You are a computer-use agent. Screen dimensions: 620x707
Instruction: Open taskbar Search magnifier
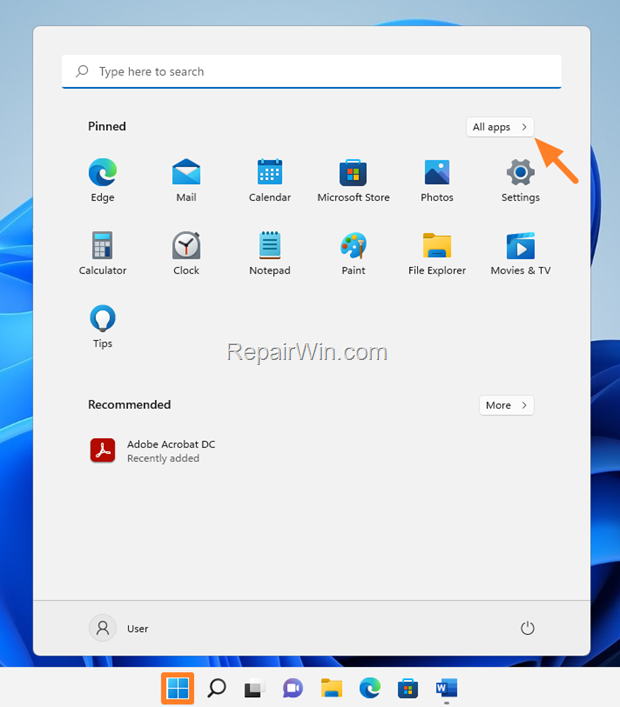click(216, 688)
